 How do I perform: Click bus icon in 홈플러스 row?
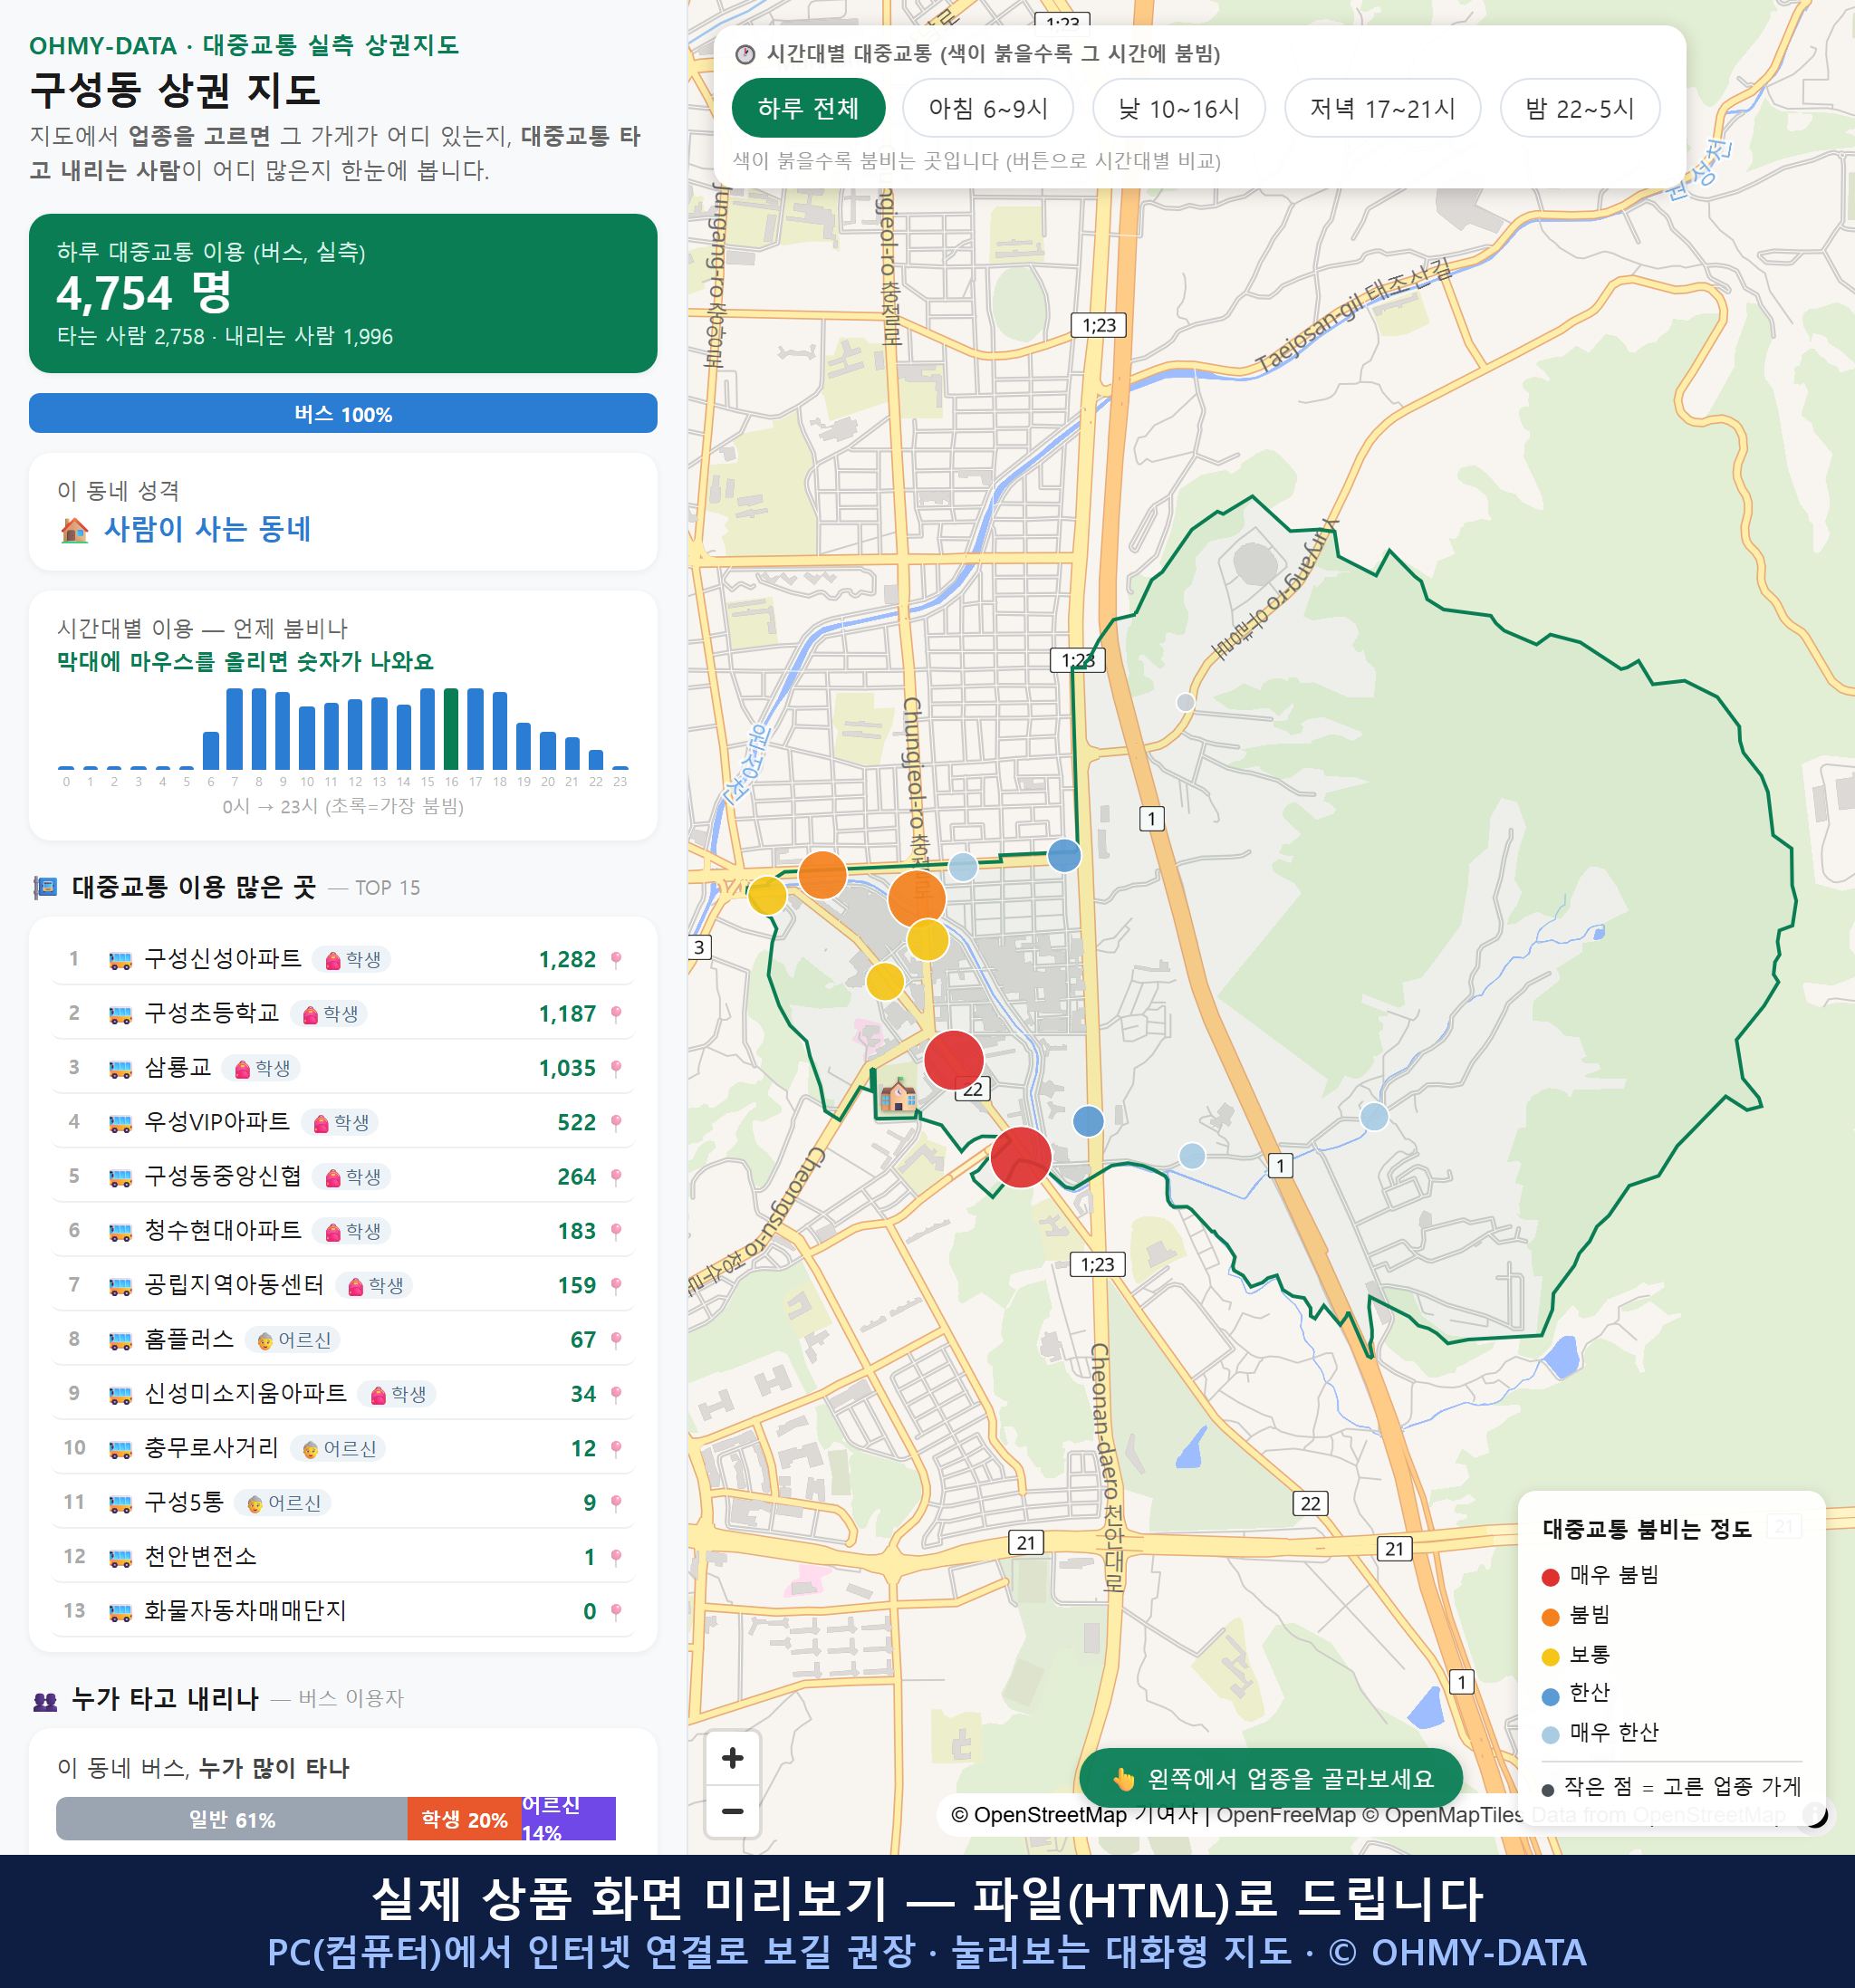coord(120,1341)
